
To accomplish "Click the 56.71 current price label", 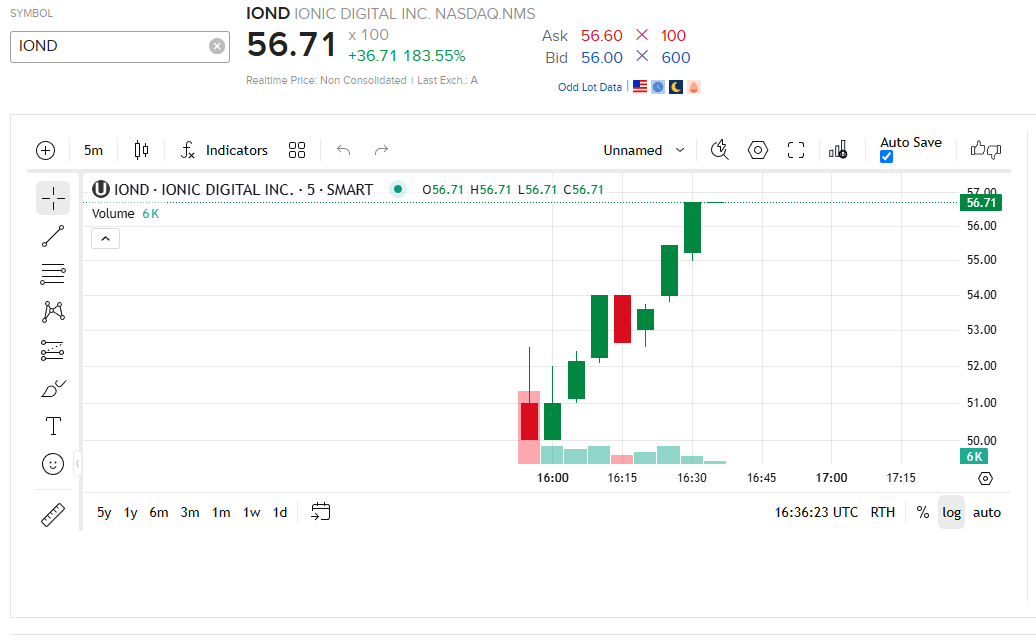I will [x=980, y=203].
